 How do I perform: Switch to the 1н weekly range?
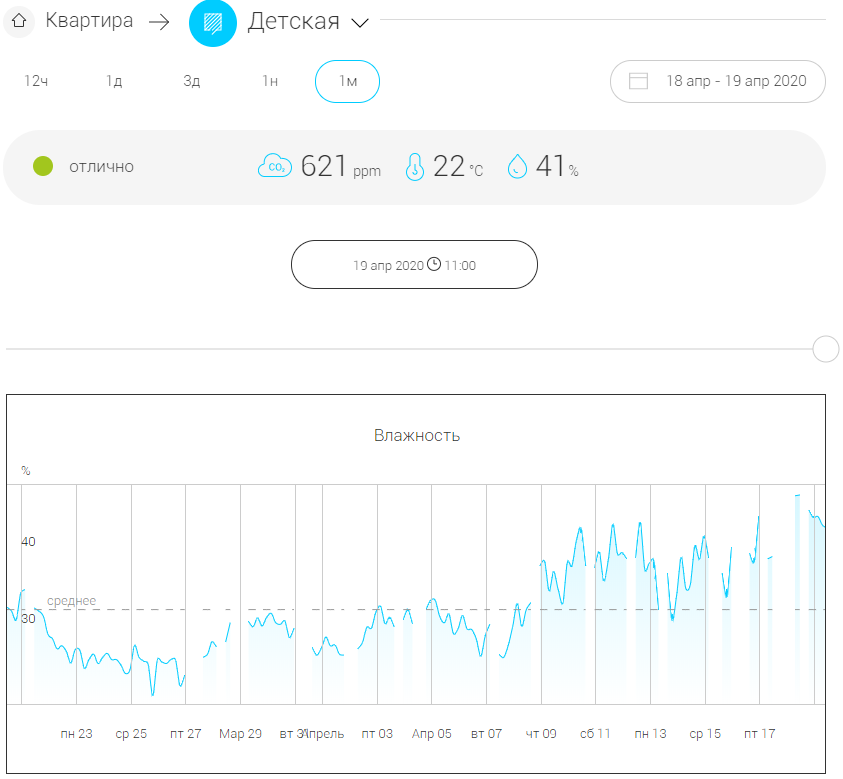269,81
